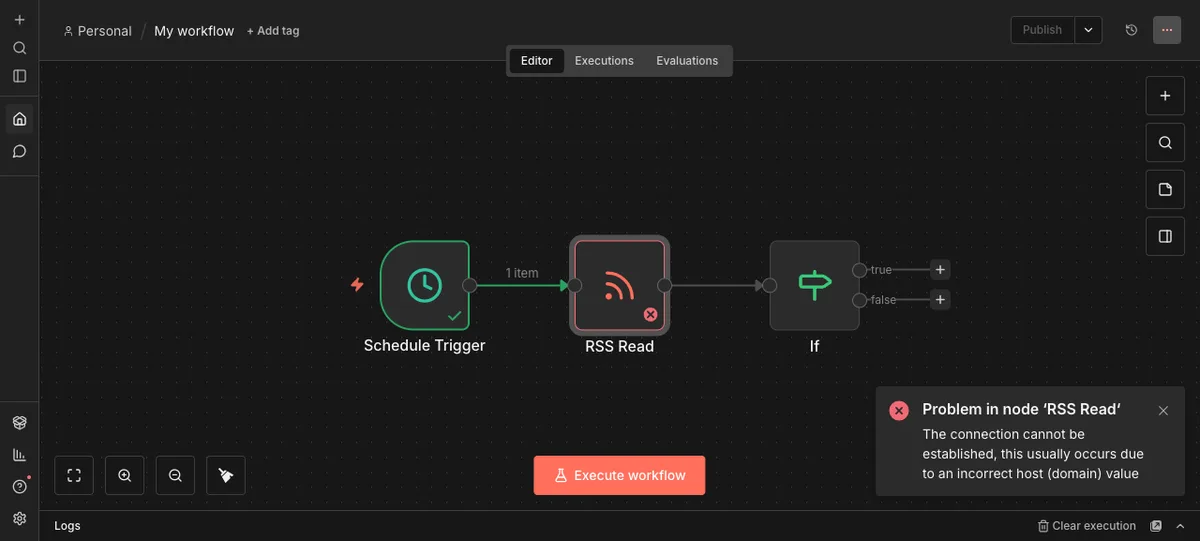1200x541 pixels.
Task: Zoom in on the canvas
Action: [125, 476]
